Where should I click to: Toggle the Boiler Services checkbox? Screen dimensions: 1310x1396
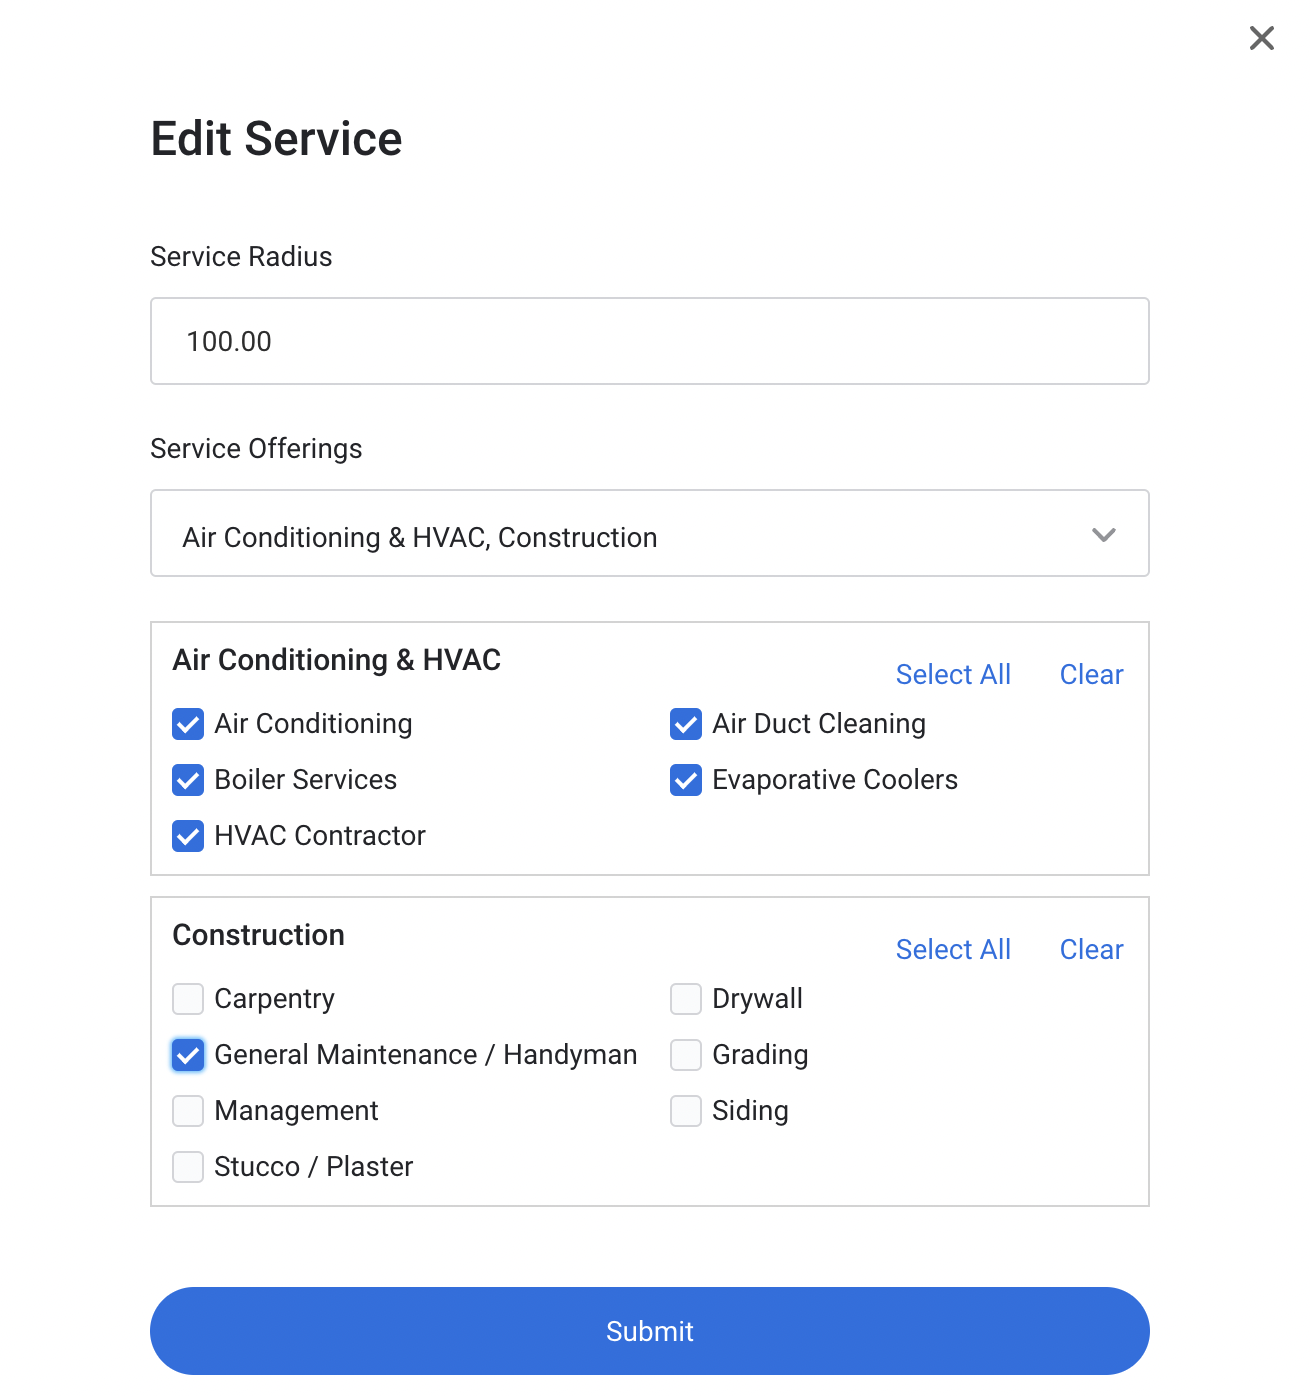point(188,780)
